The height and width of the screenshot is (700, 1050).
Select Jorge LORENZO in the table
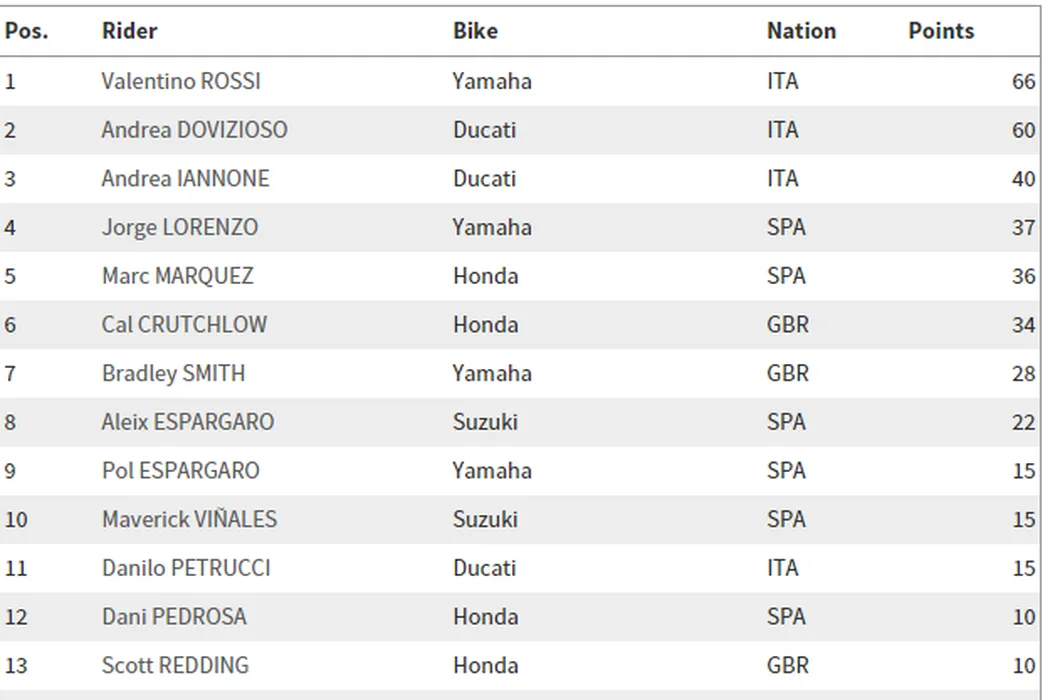click(x=179, y=228)
